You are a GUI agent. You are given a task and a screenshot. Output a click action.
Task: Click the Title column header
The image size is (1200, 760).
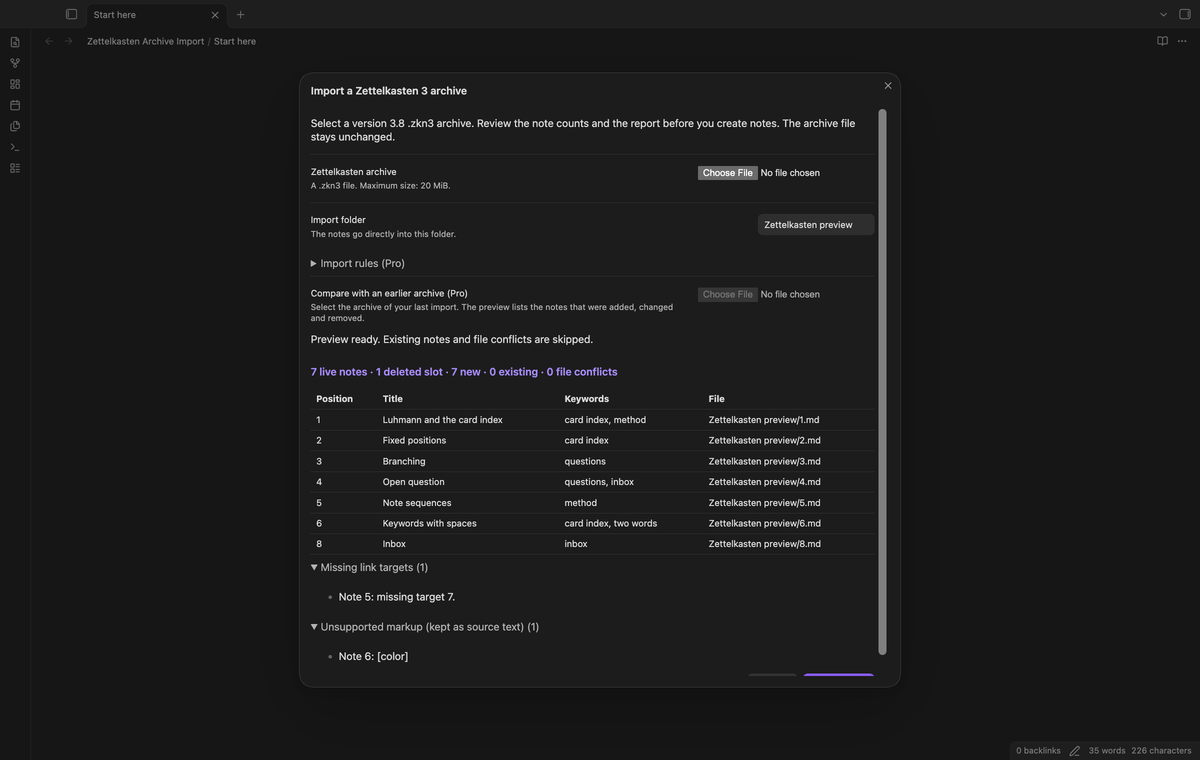(393, 398)
